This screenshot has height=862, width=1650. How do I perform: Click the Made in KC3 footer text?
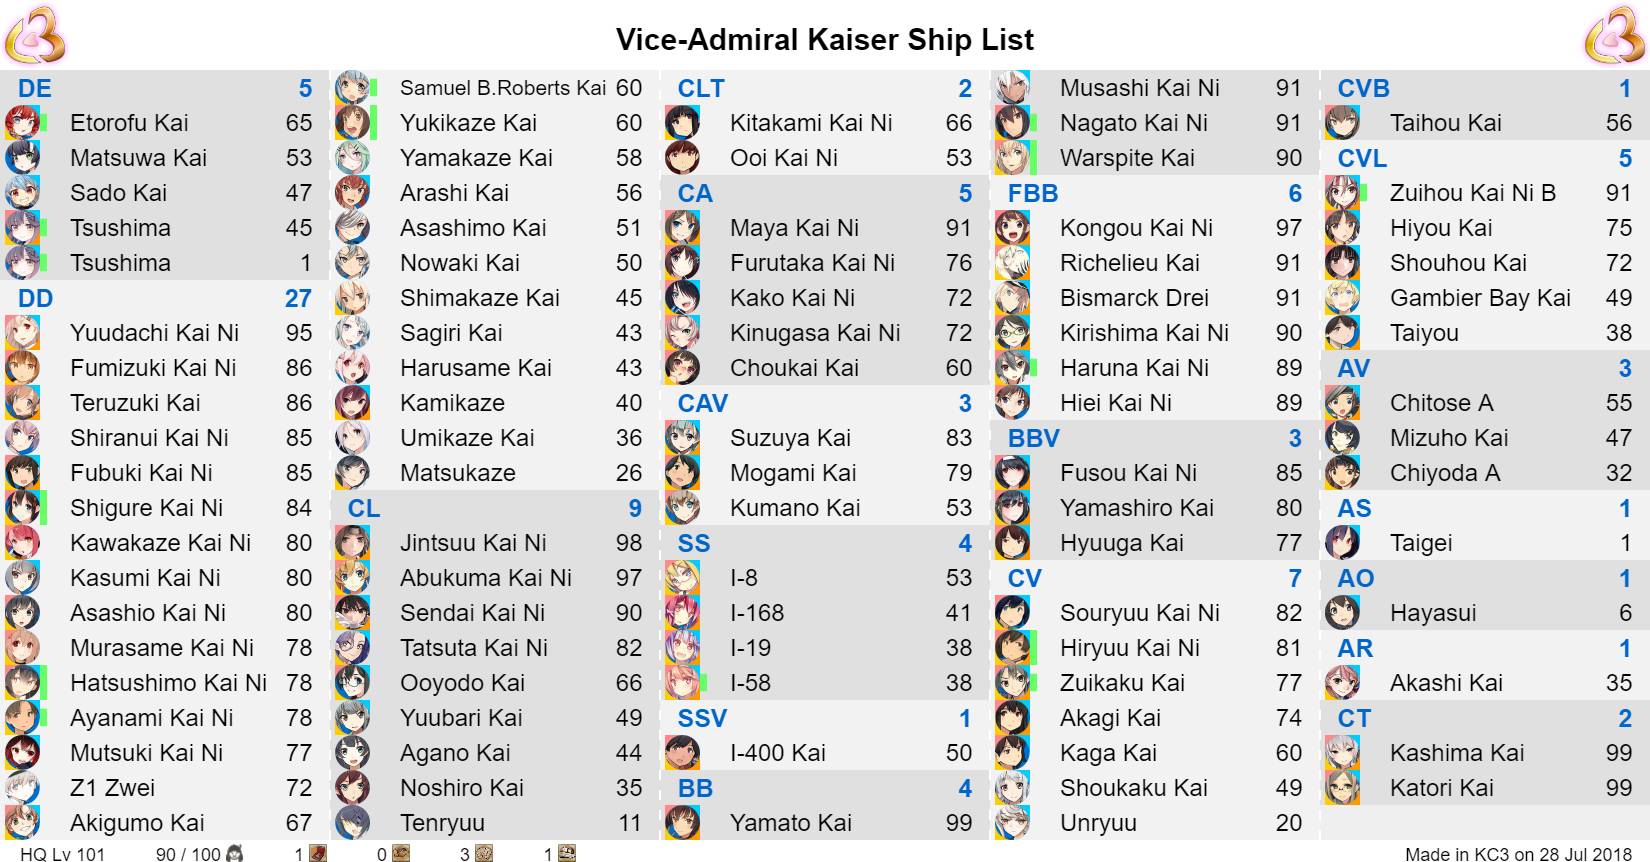[x=1518, y=854]
